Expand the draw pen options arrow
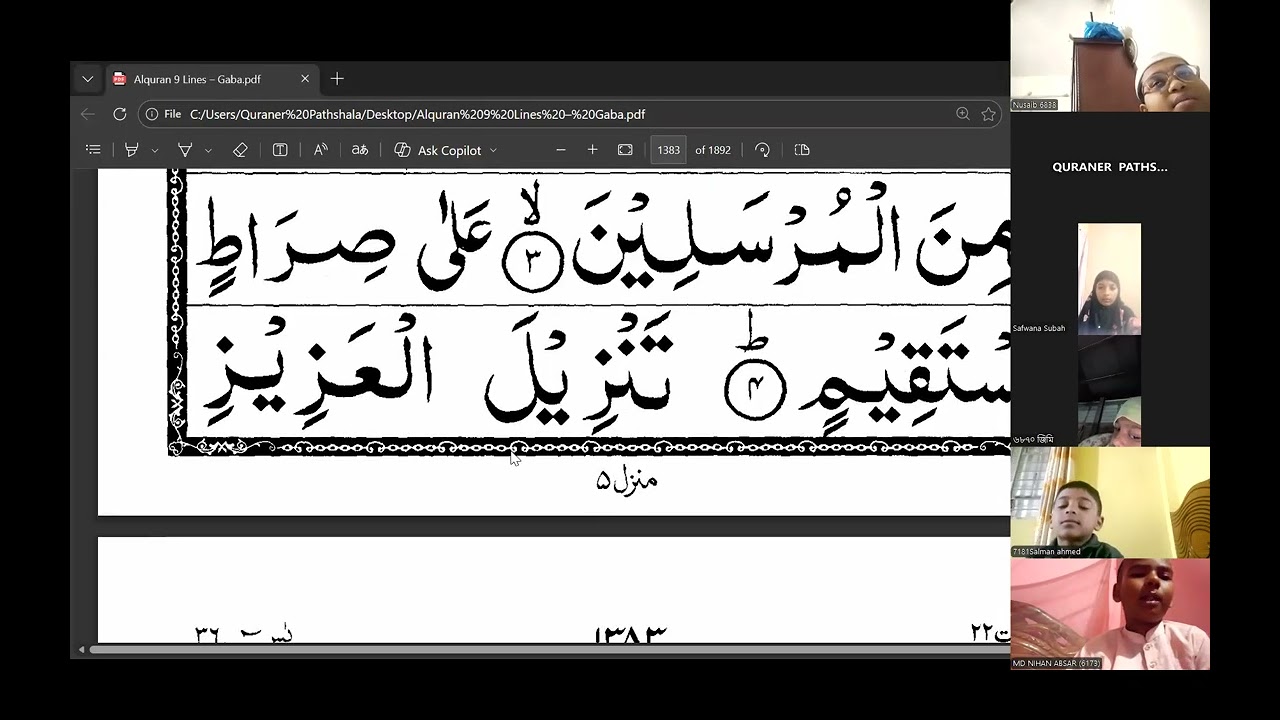The image size is (1280, 720). pyautogui.click(x=208, y=150)
